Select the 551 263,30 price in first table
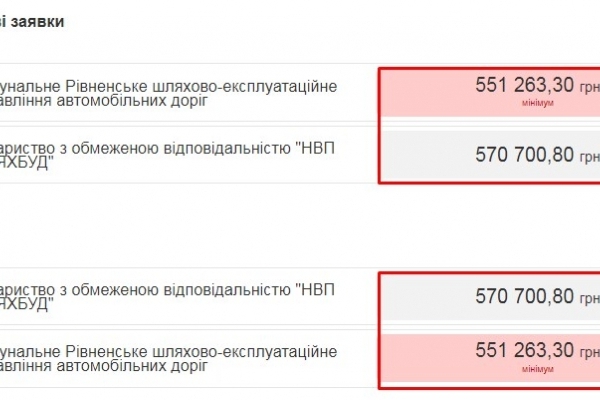 525,84
